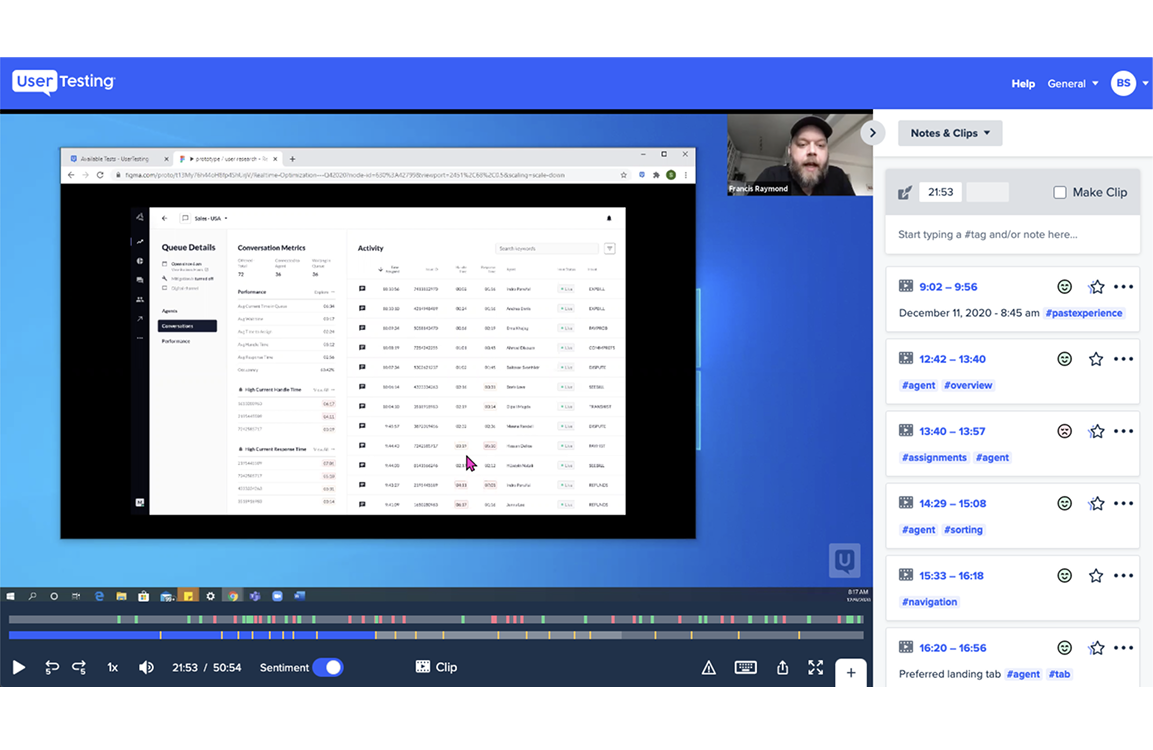Click the share video icon

click(783, 668)
